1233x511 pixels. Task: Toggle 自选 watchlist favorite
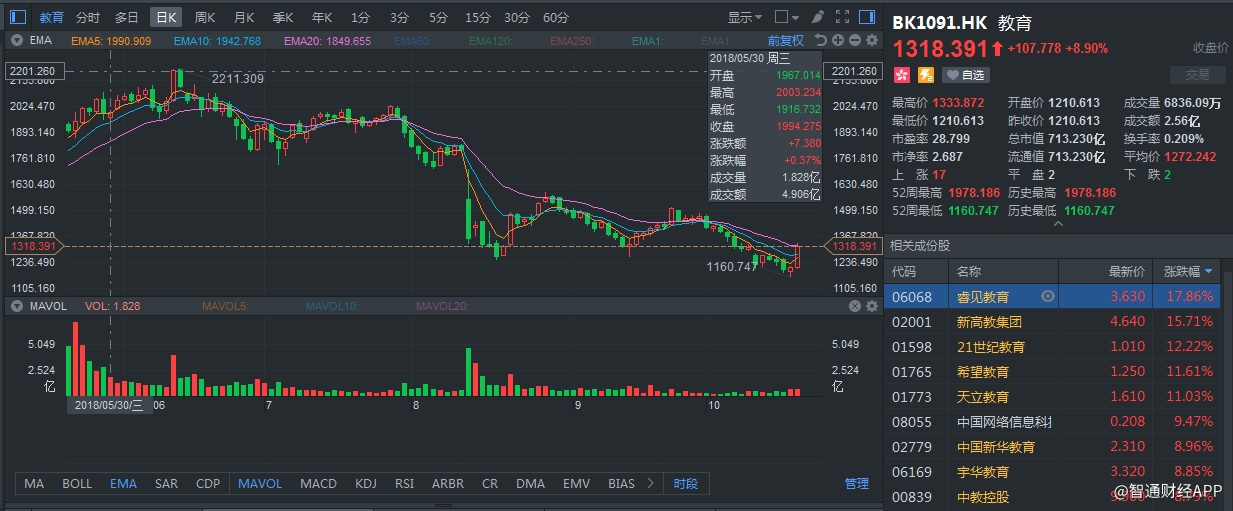pos(966,75)
